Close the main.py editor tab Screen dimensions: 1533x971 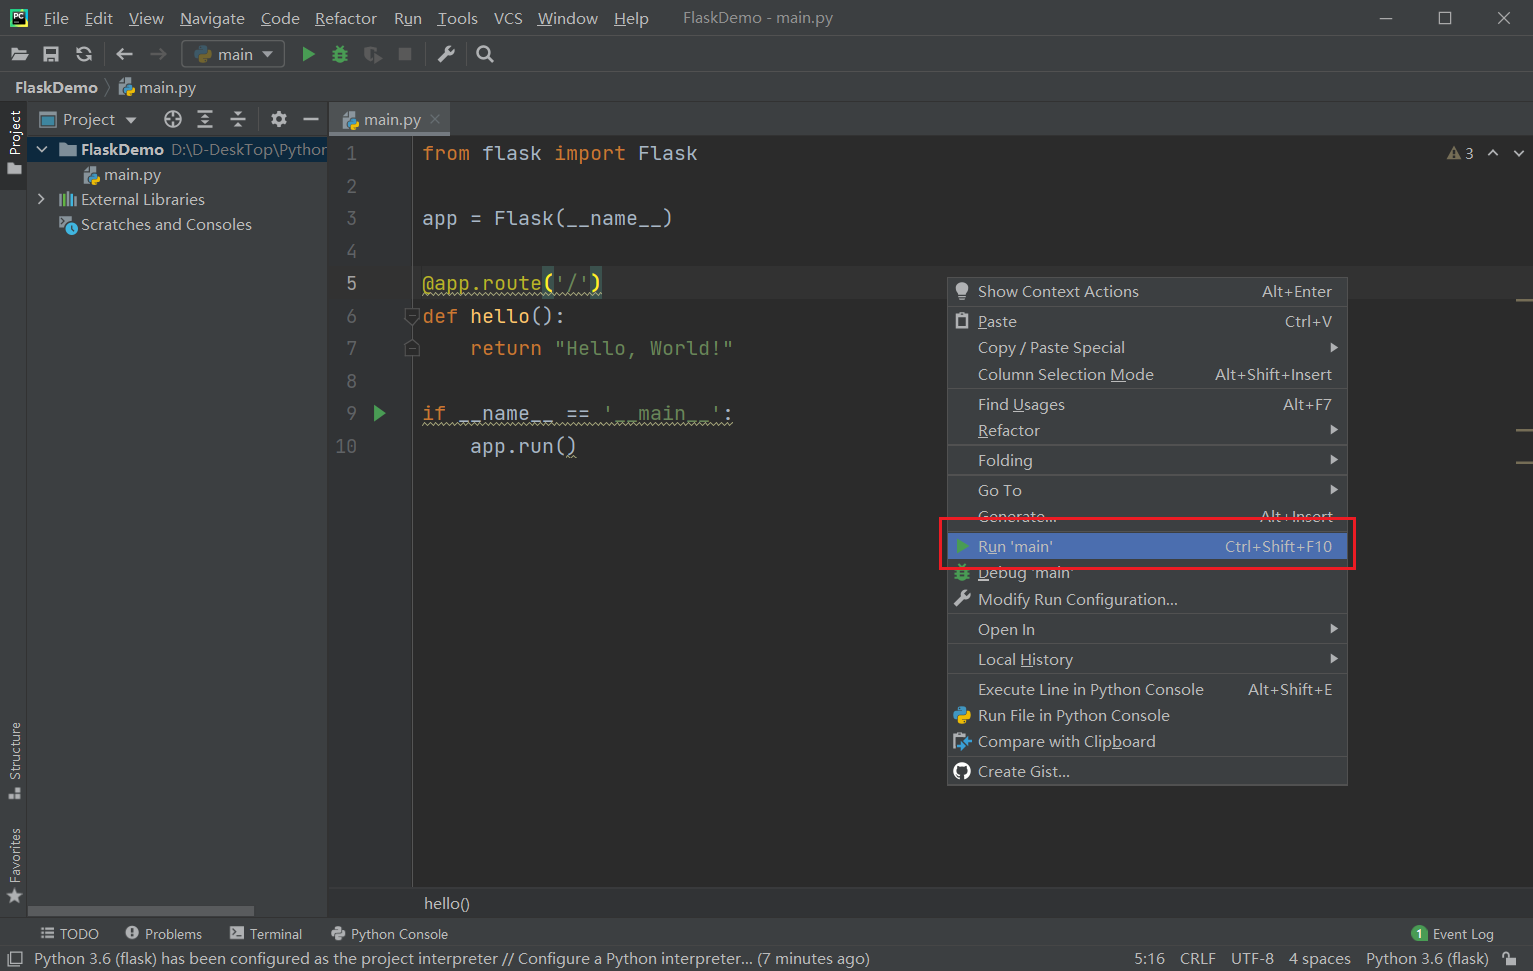point(435,119)
